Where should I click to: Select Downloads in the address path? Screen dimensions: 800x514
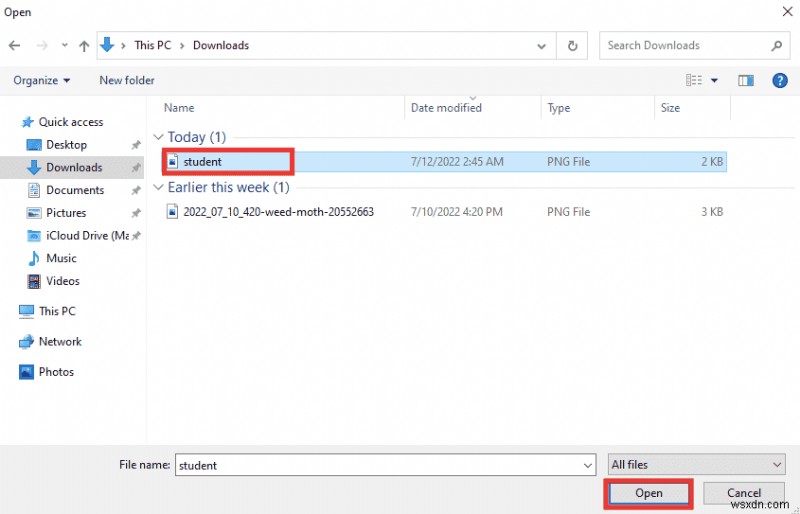221,45
